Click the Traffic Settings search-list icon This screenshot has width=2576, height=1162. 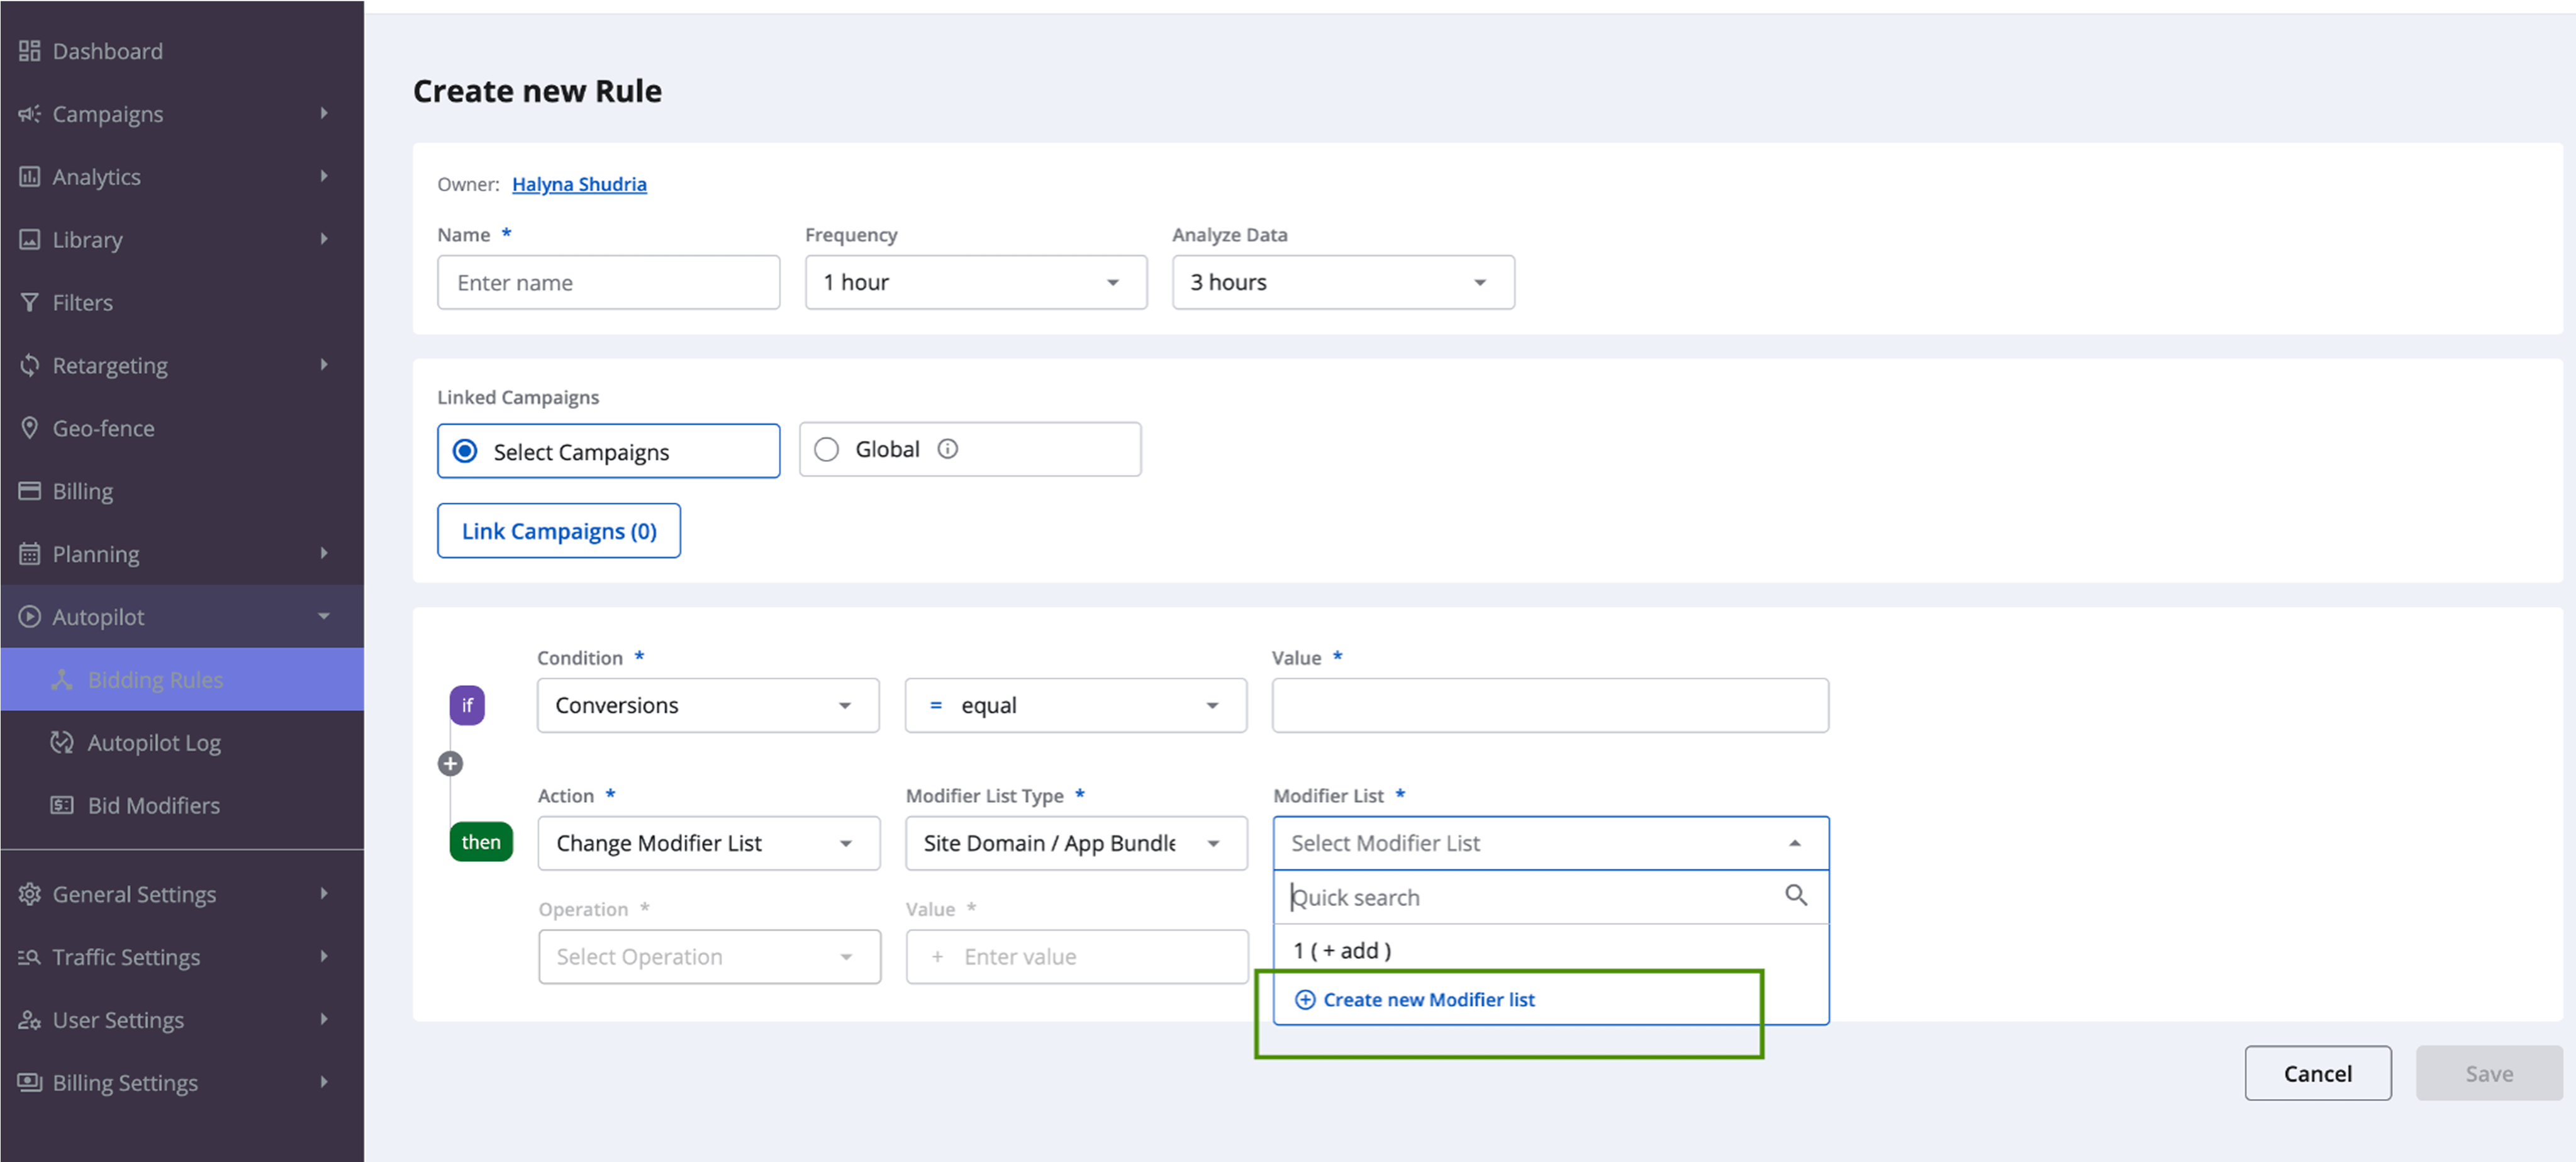(29, 957)
